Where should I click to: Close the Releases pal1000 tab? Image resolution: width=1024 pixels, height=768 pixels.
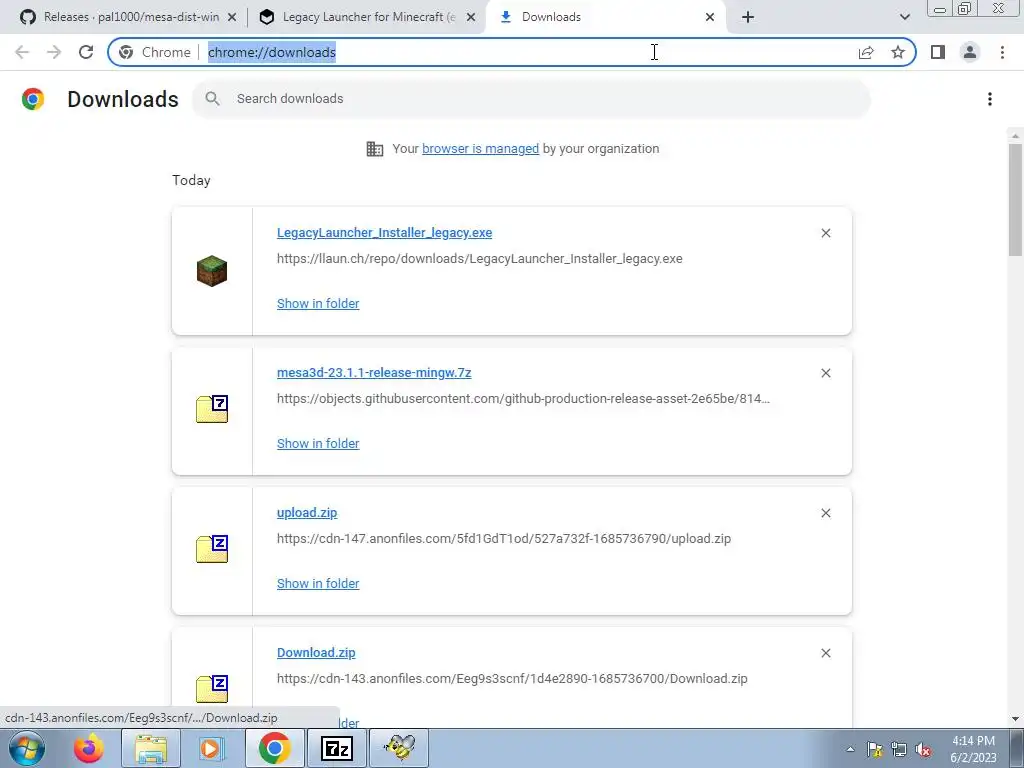click(232, 17)
